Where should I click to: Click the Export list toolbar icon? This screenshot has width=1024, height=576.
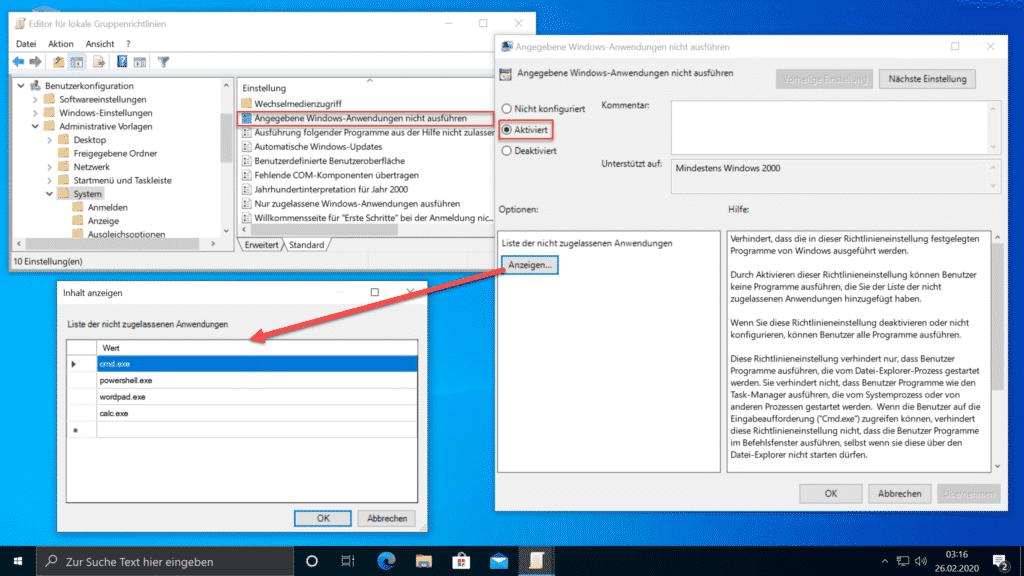[x=99, y=62]
